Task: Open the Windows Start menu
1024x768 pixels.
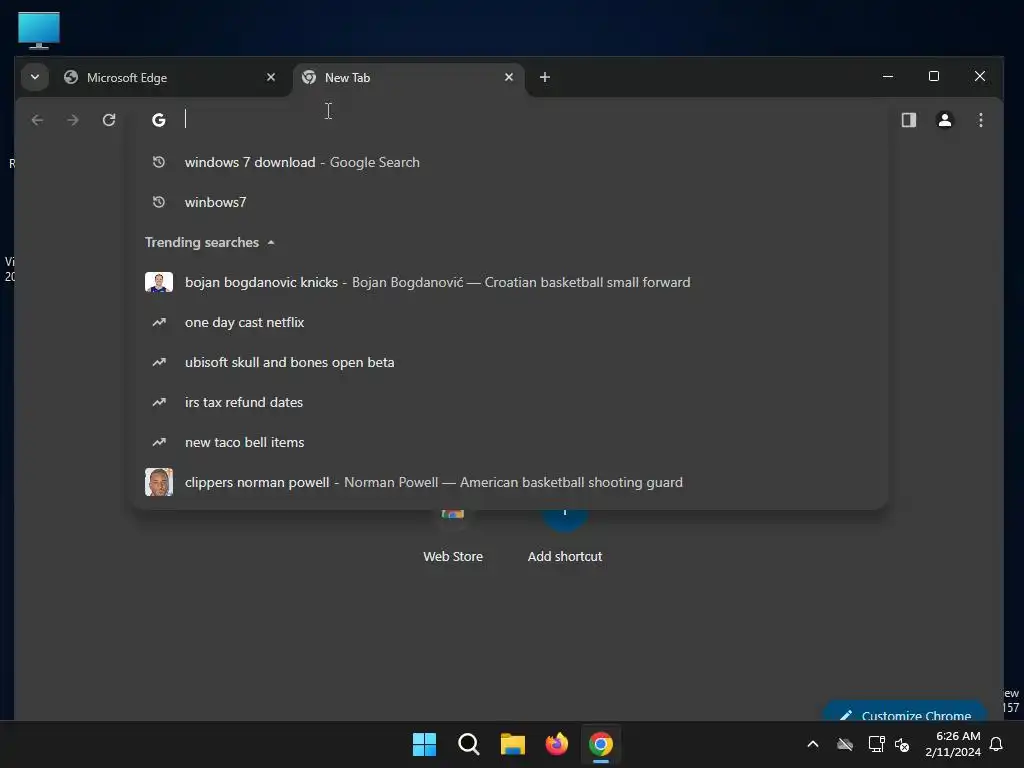Action: click(424, 744)
